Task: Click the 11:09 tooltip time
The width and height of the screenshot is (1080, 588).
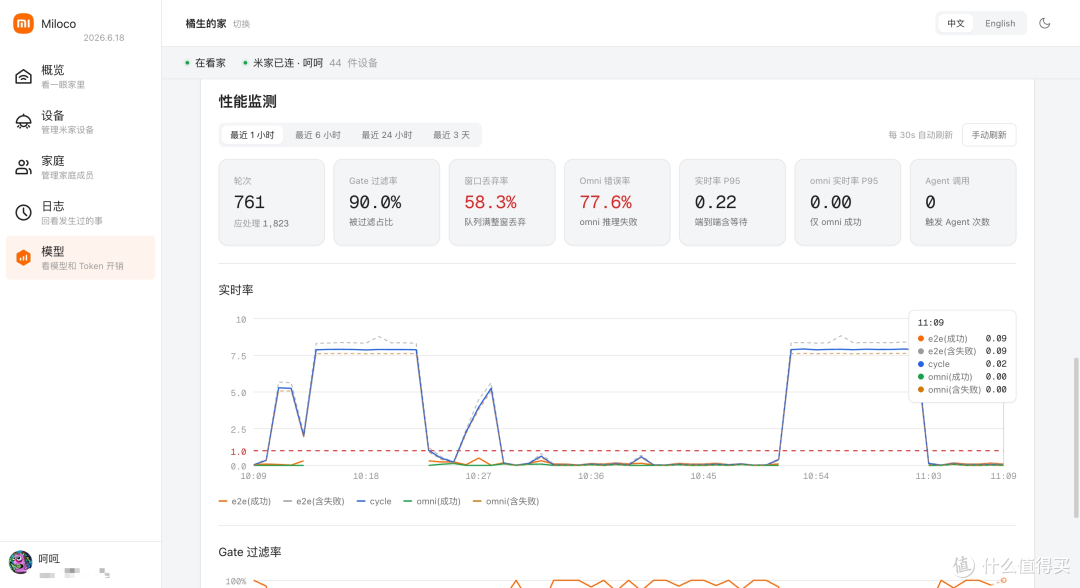Action: click(x=931, y=323)
